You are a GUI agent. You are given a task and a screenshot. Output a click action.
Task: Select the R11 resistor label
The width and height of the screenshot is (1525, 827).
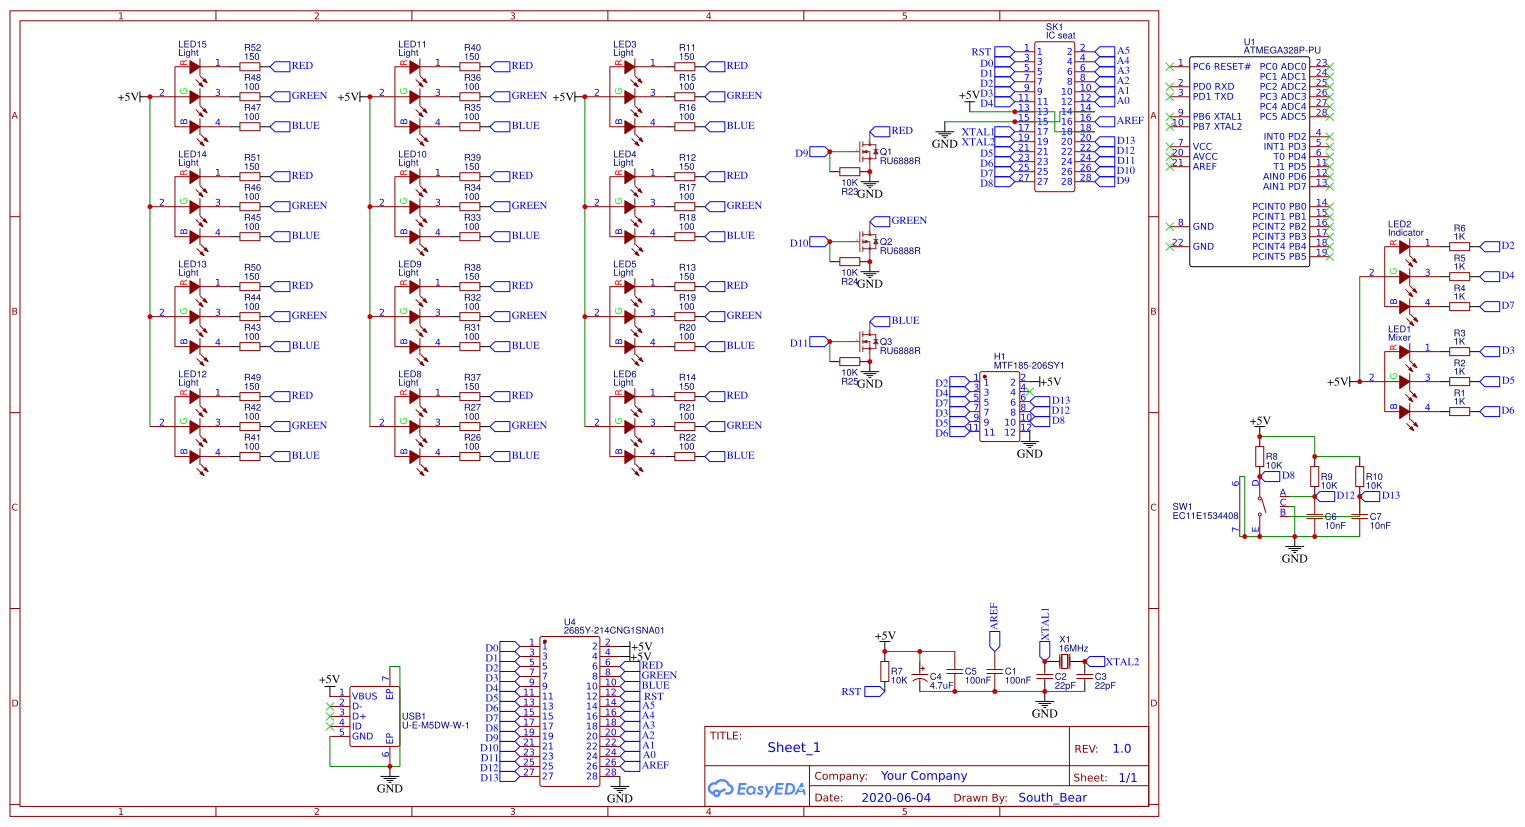pyautogui.click(x=687, y=48)
